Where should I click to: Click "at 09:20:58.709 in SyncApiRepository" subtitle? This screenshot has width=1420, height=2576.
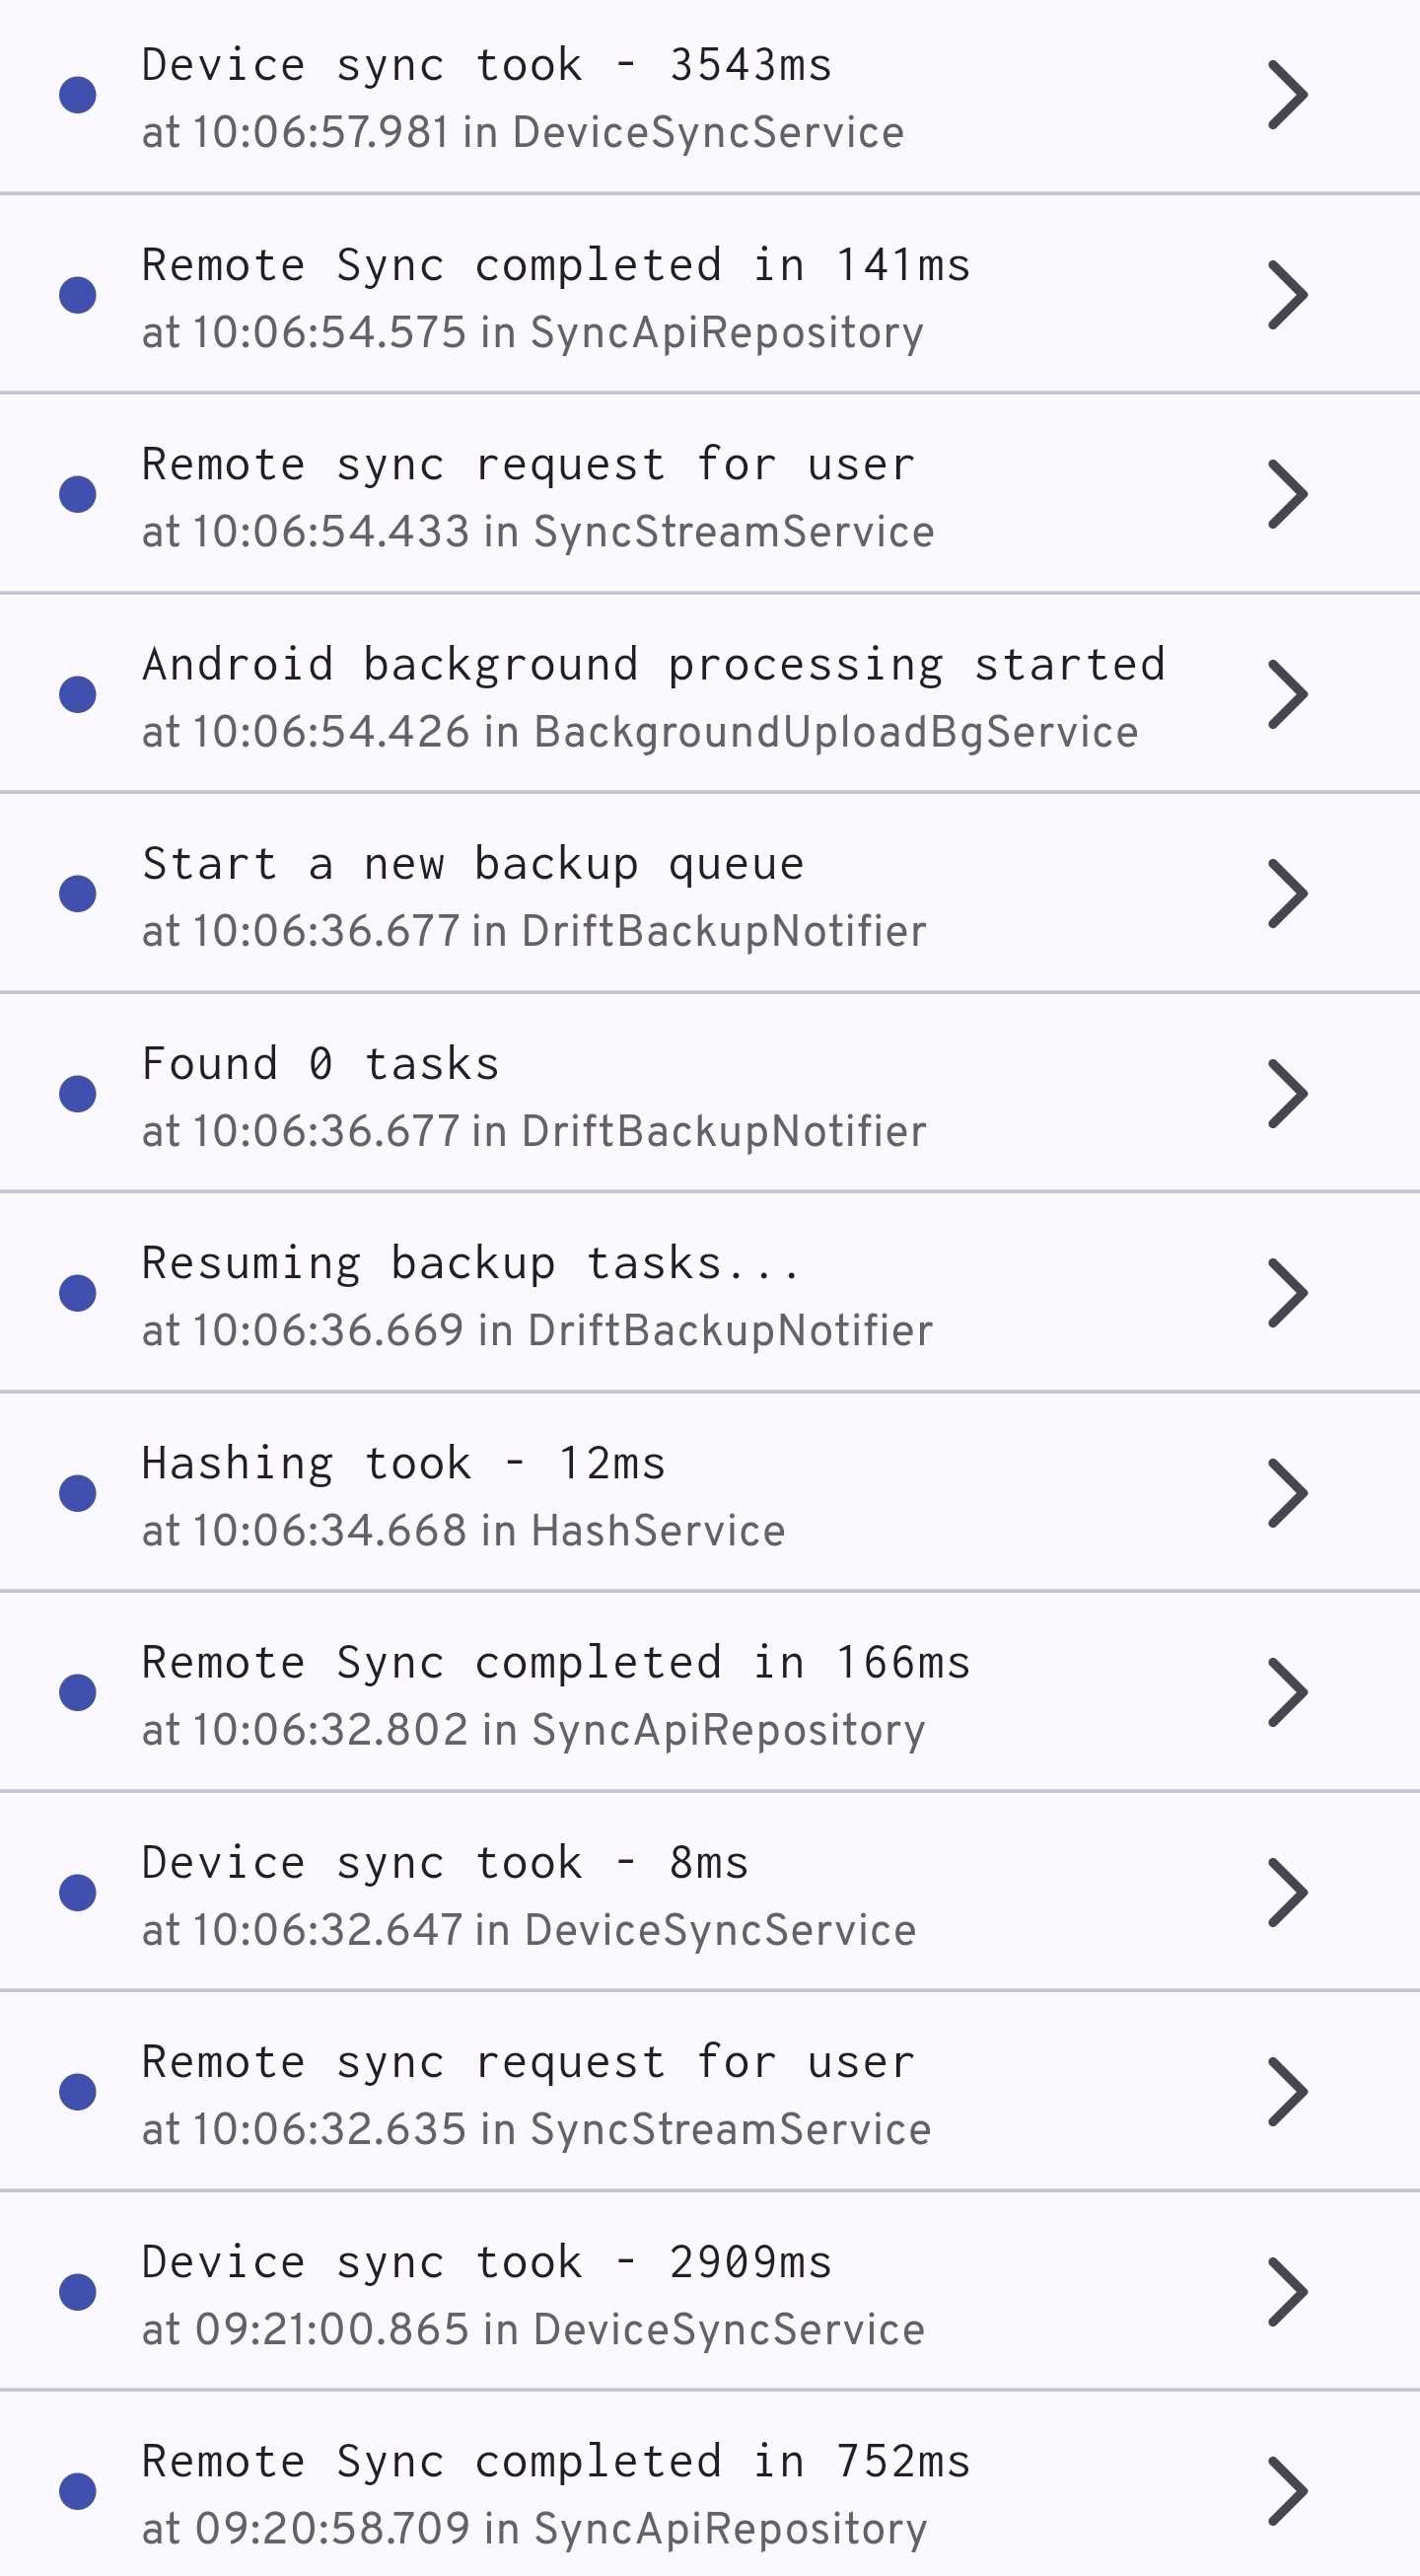[x=535, y=2529]
